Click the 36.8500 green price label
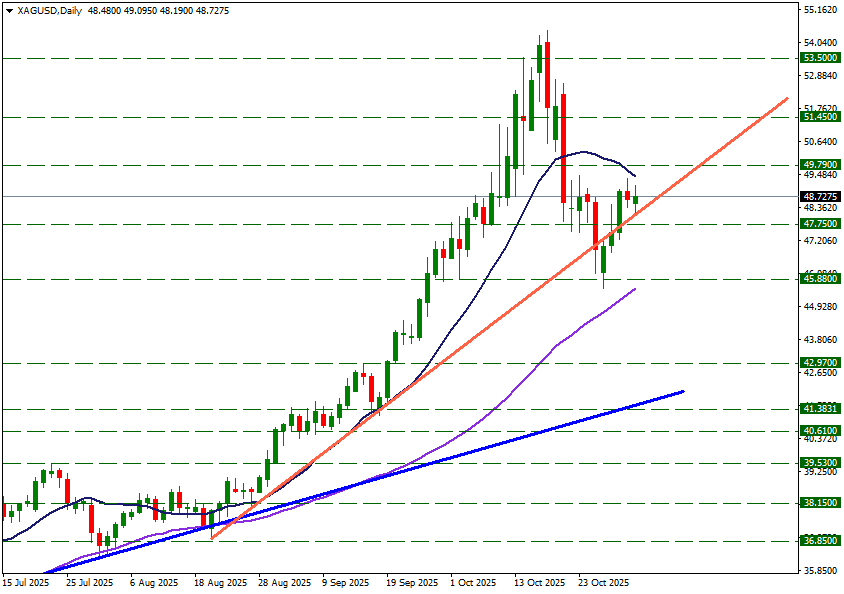Screen dimensions: 844x594 [x=819, y=540]
